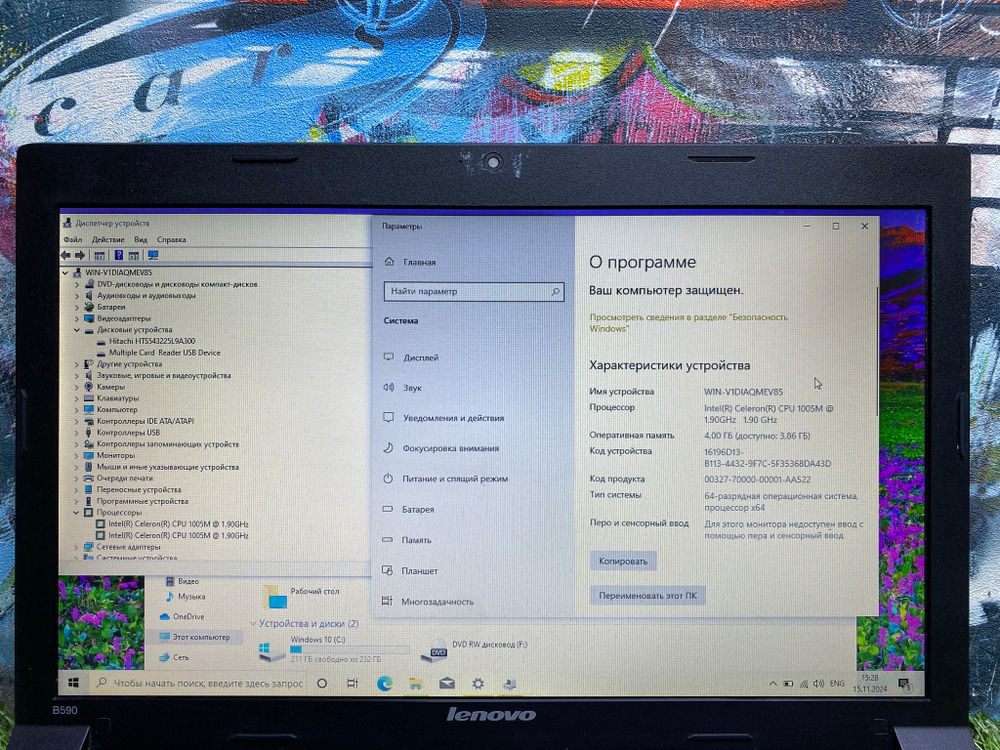Expand the Батареи tree node
1000x750 pixels.
pyautogui.click(x=78, y=307)
